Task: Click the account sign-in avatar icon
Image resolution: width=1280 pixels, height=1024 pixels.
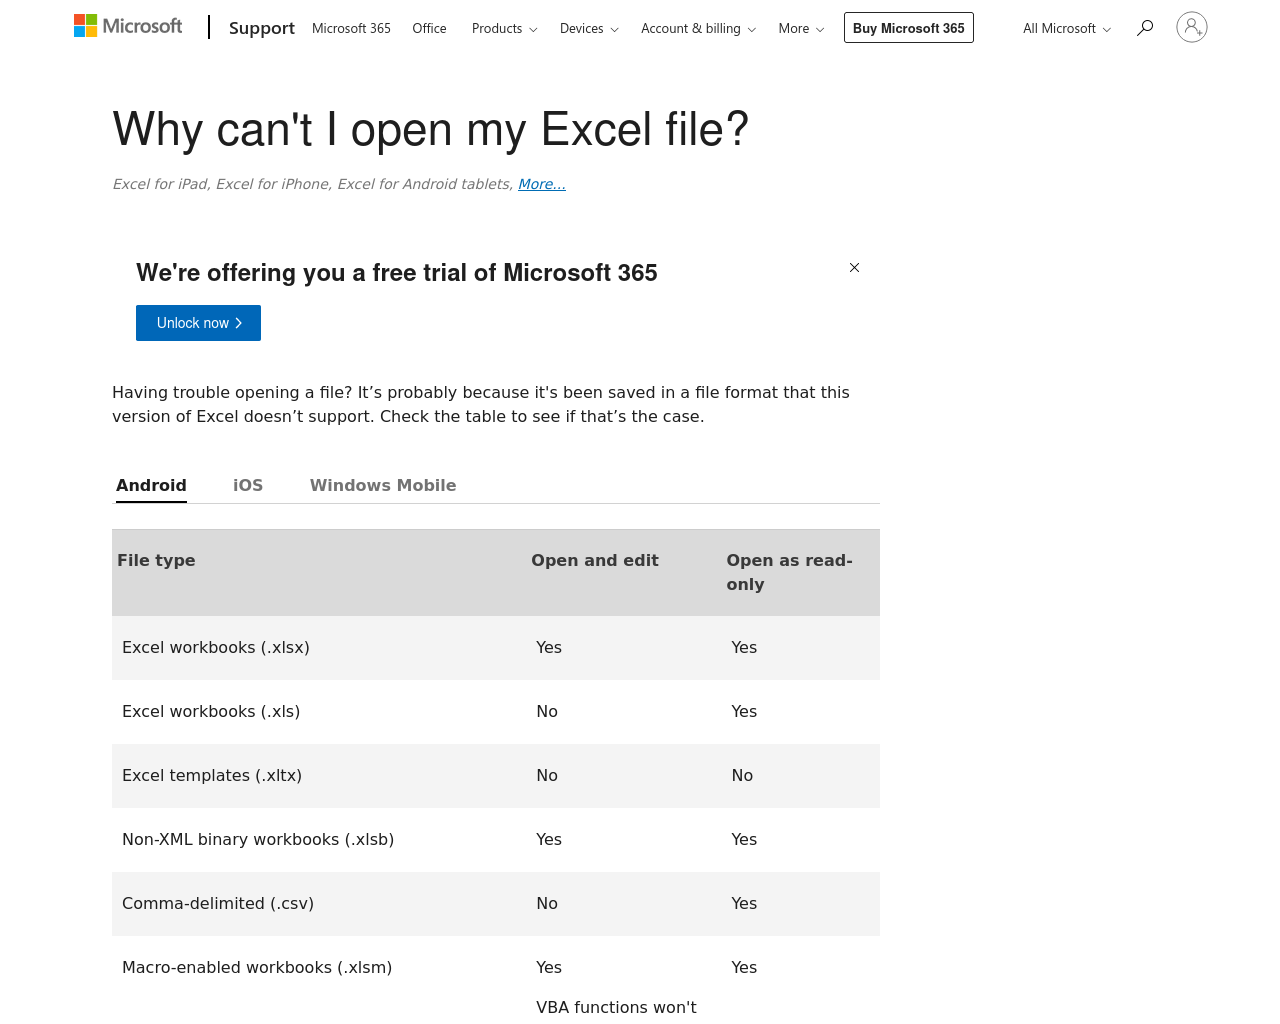Action: [1192, 27]
